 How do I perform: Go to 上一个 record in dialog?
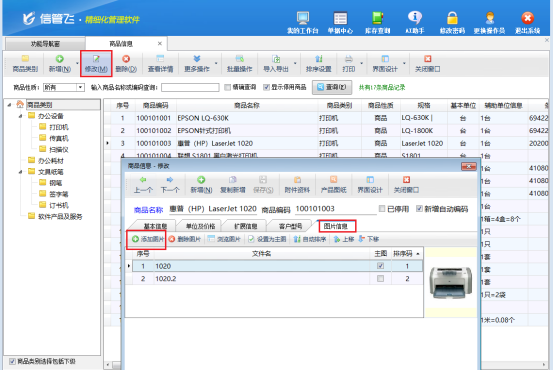tap(143, 184)
